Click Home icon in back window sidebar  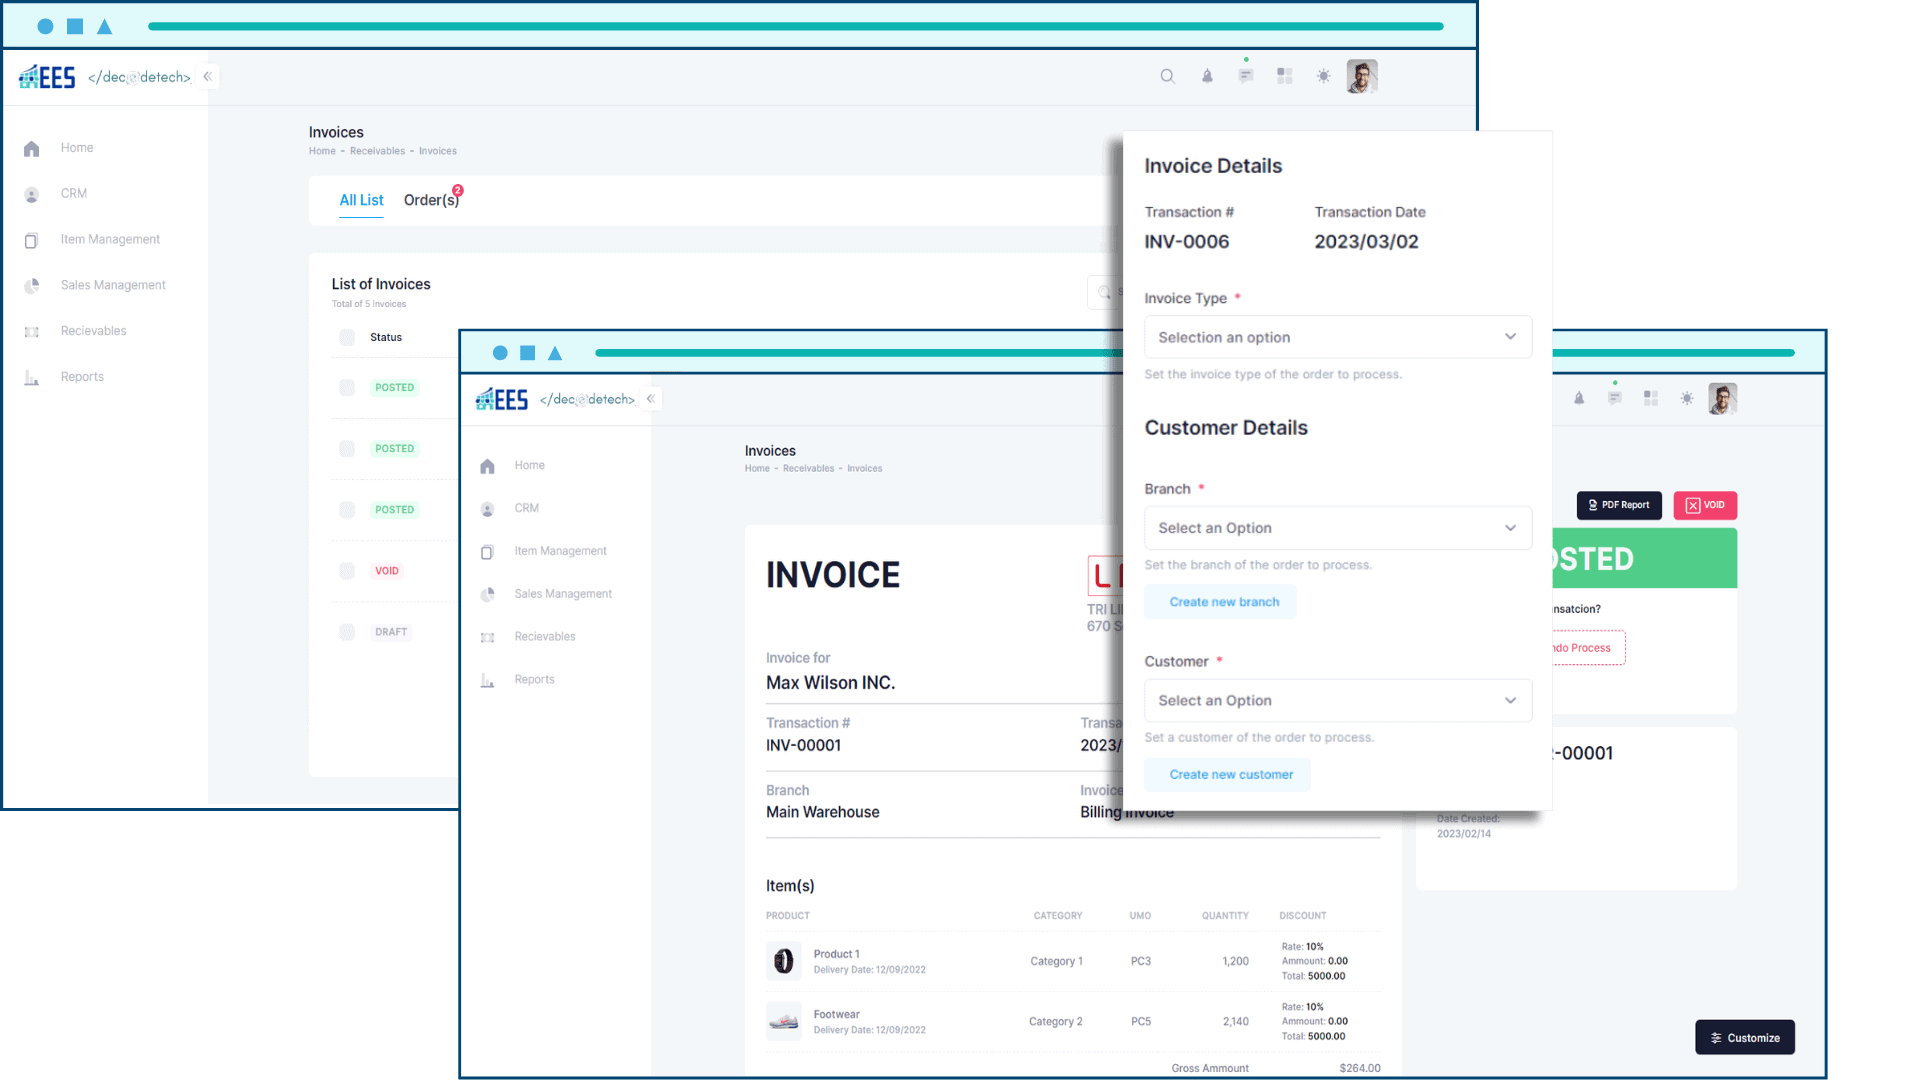click(x=32, y=149)
